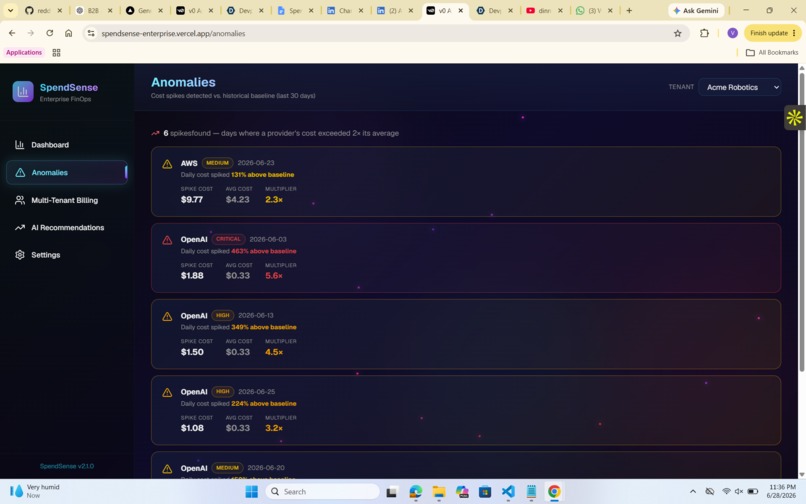Click HIGH badge on 2026-06-25 card
Viewport: 806px width, 504px height.
(x=223, y=391)
